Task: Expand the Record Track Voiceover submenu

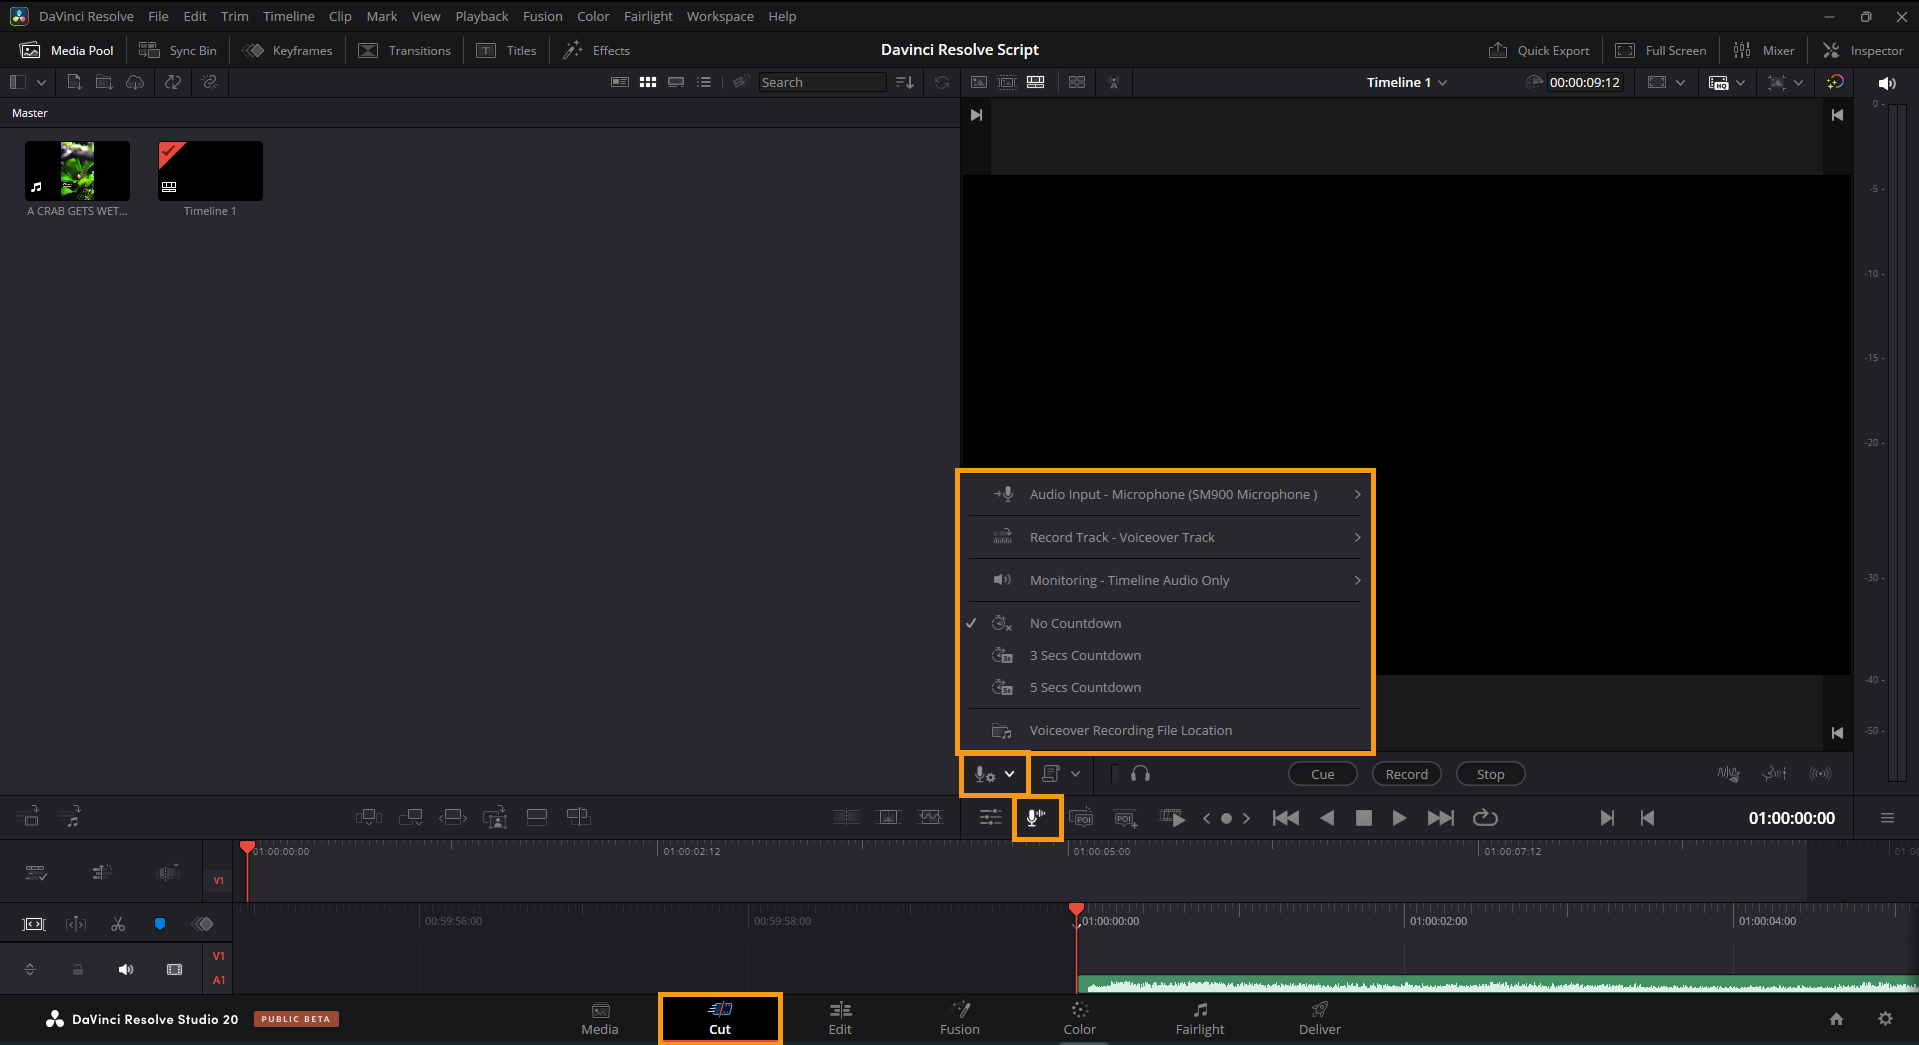Action: pyautogui.click(x=1165, y=537)
